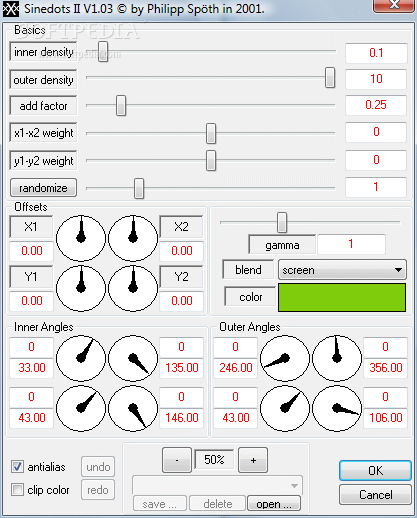
Task: Click the save... preset button
Action: tap(159, 504)
